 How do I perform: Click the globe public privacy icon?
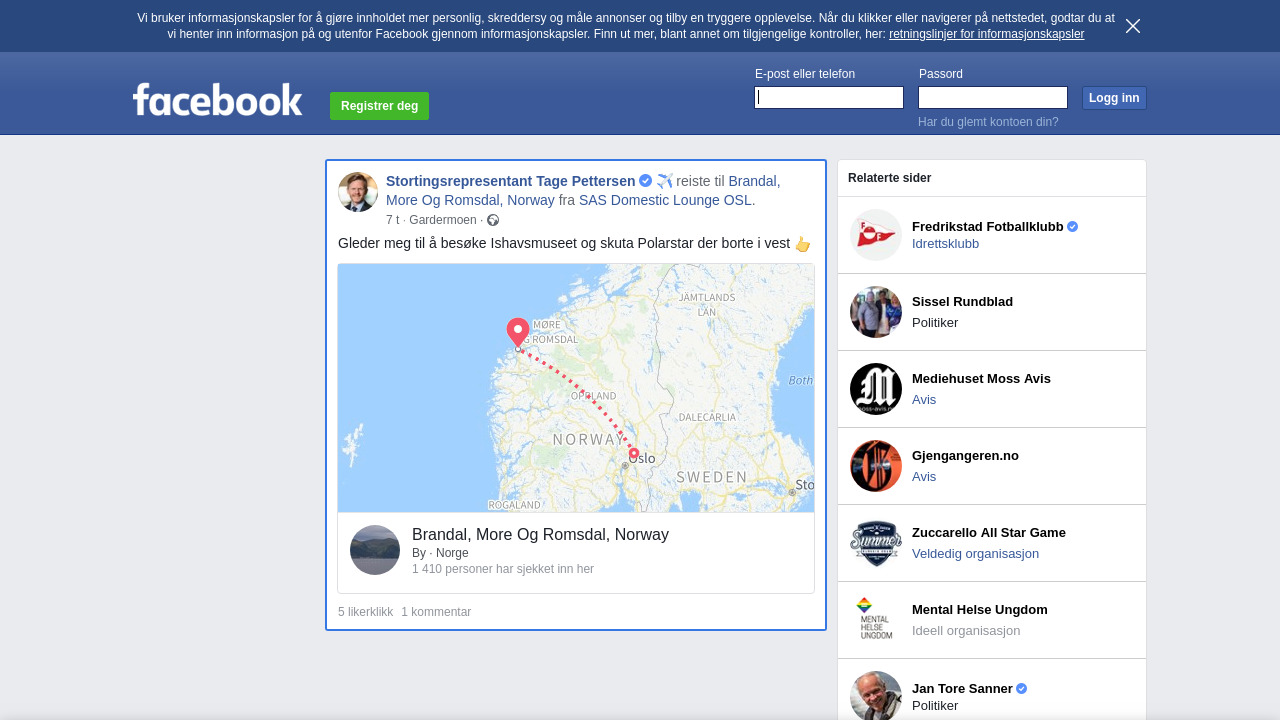click(493, 220)
